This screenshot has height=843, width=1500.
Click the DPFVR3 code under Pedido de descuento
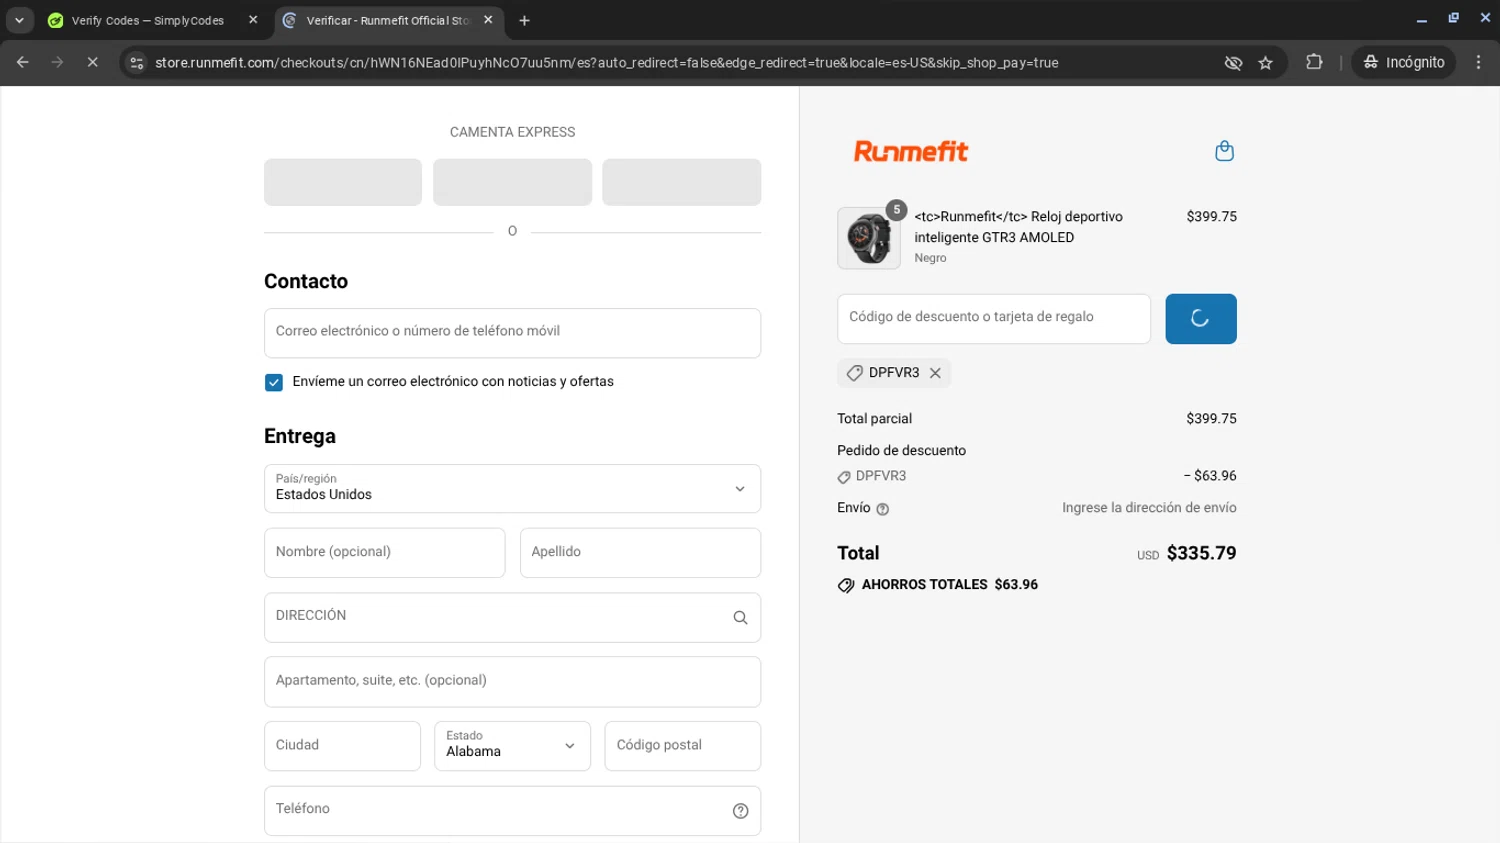coord(881,476)
